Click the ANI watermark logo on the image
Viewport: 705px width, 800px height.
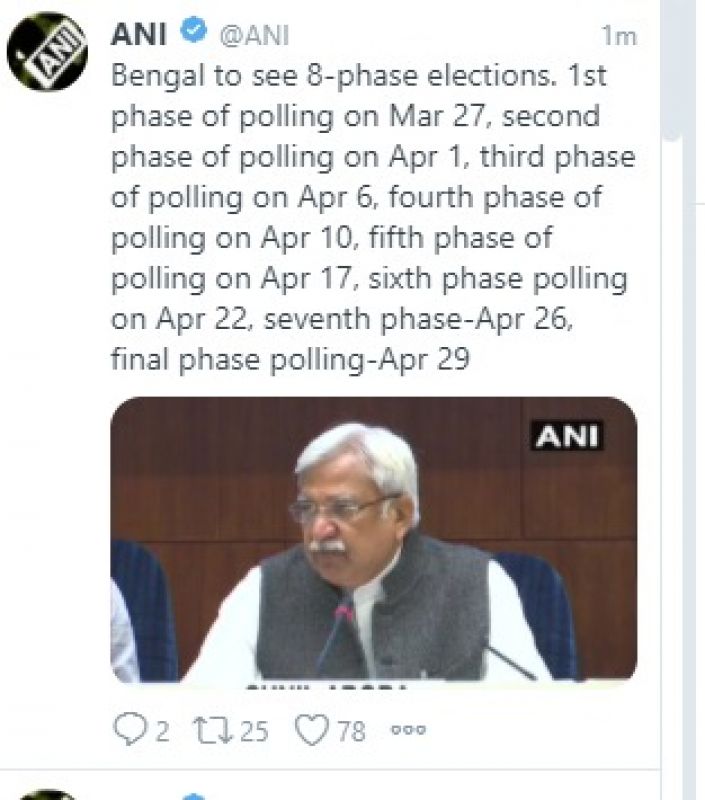click(x=566, y=437)
